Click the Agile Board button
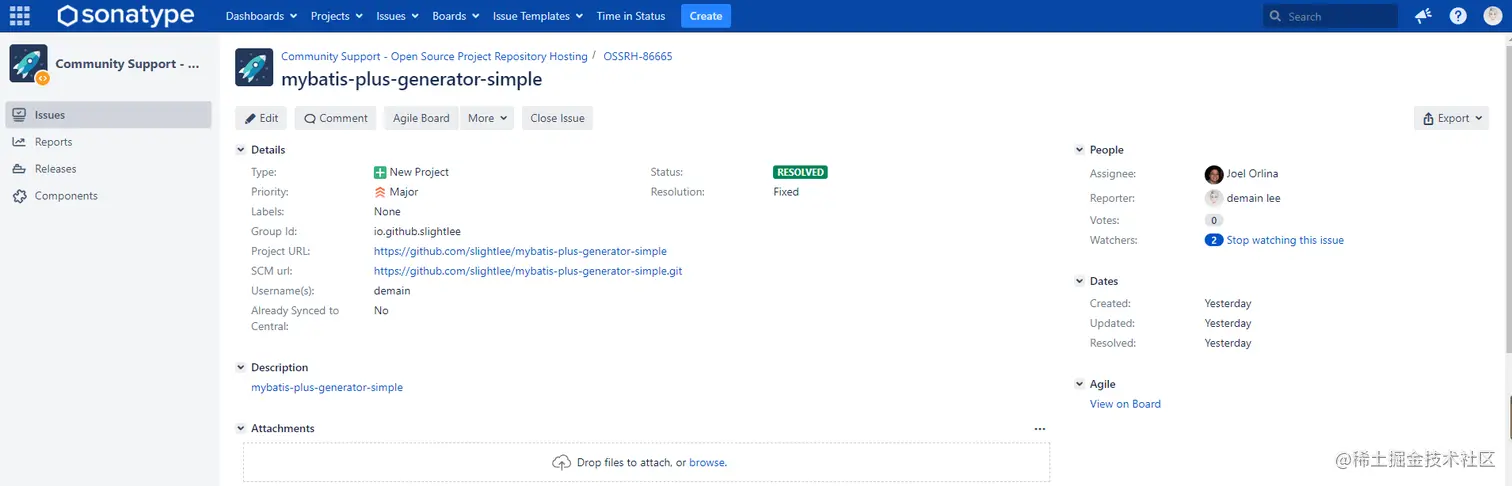1512x486 pixels. (421, 118)
